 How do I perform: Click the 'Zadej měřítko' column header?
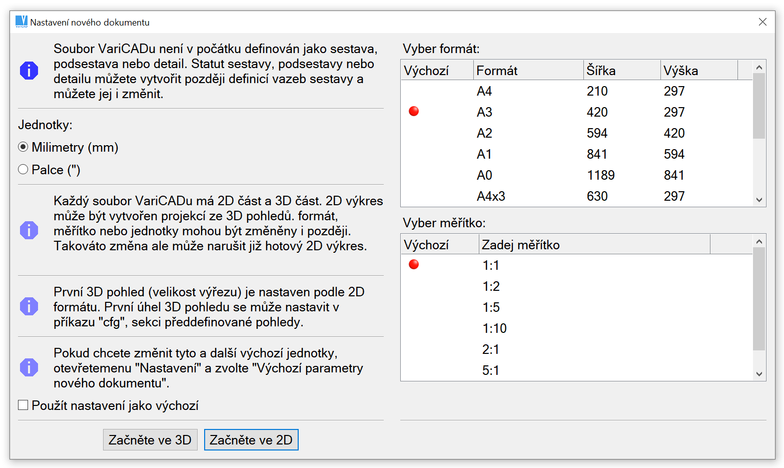pos(592,245)
